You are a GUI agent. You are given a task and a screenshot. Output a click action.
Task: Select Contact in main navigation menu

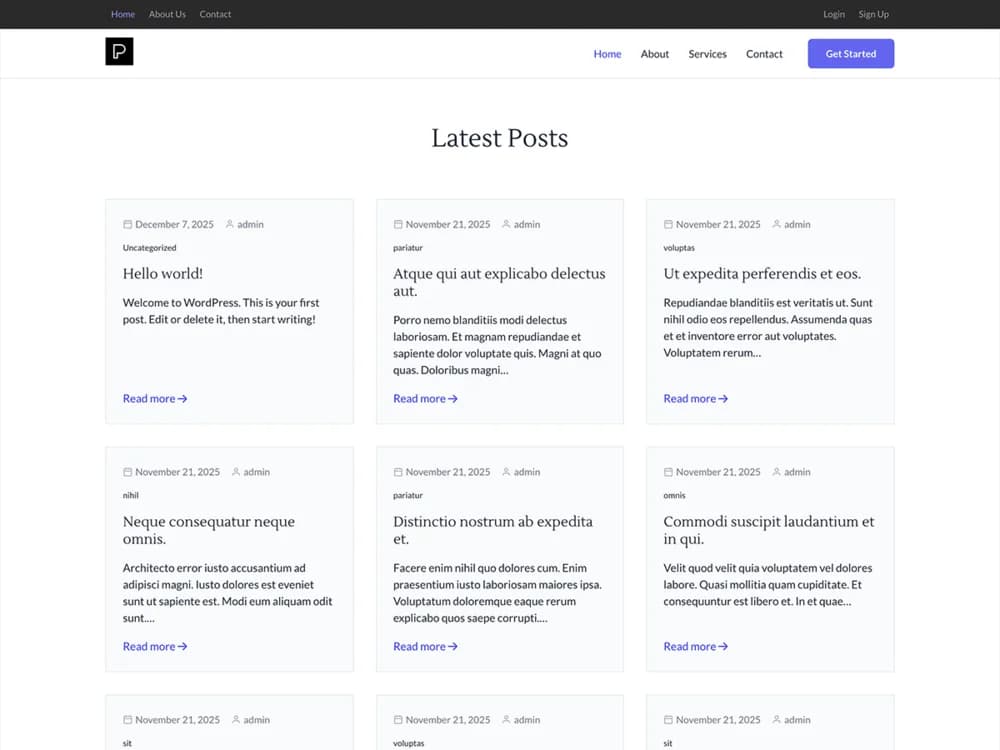click(764, 54)
